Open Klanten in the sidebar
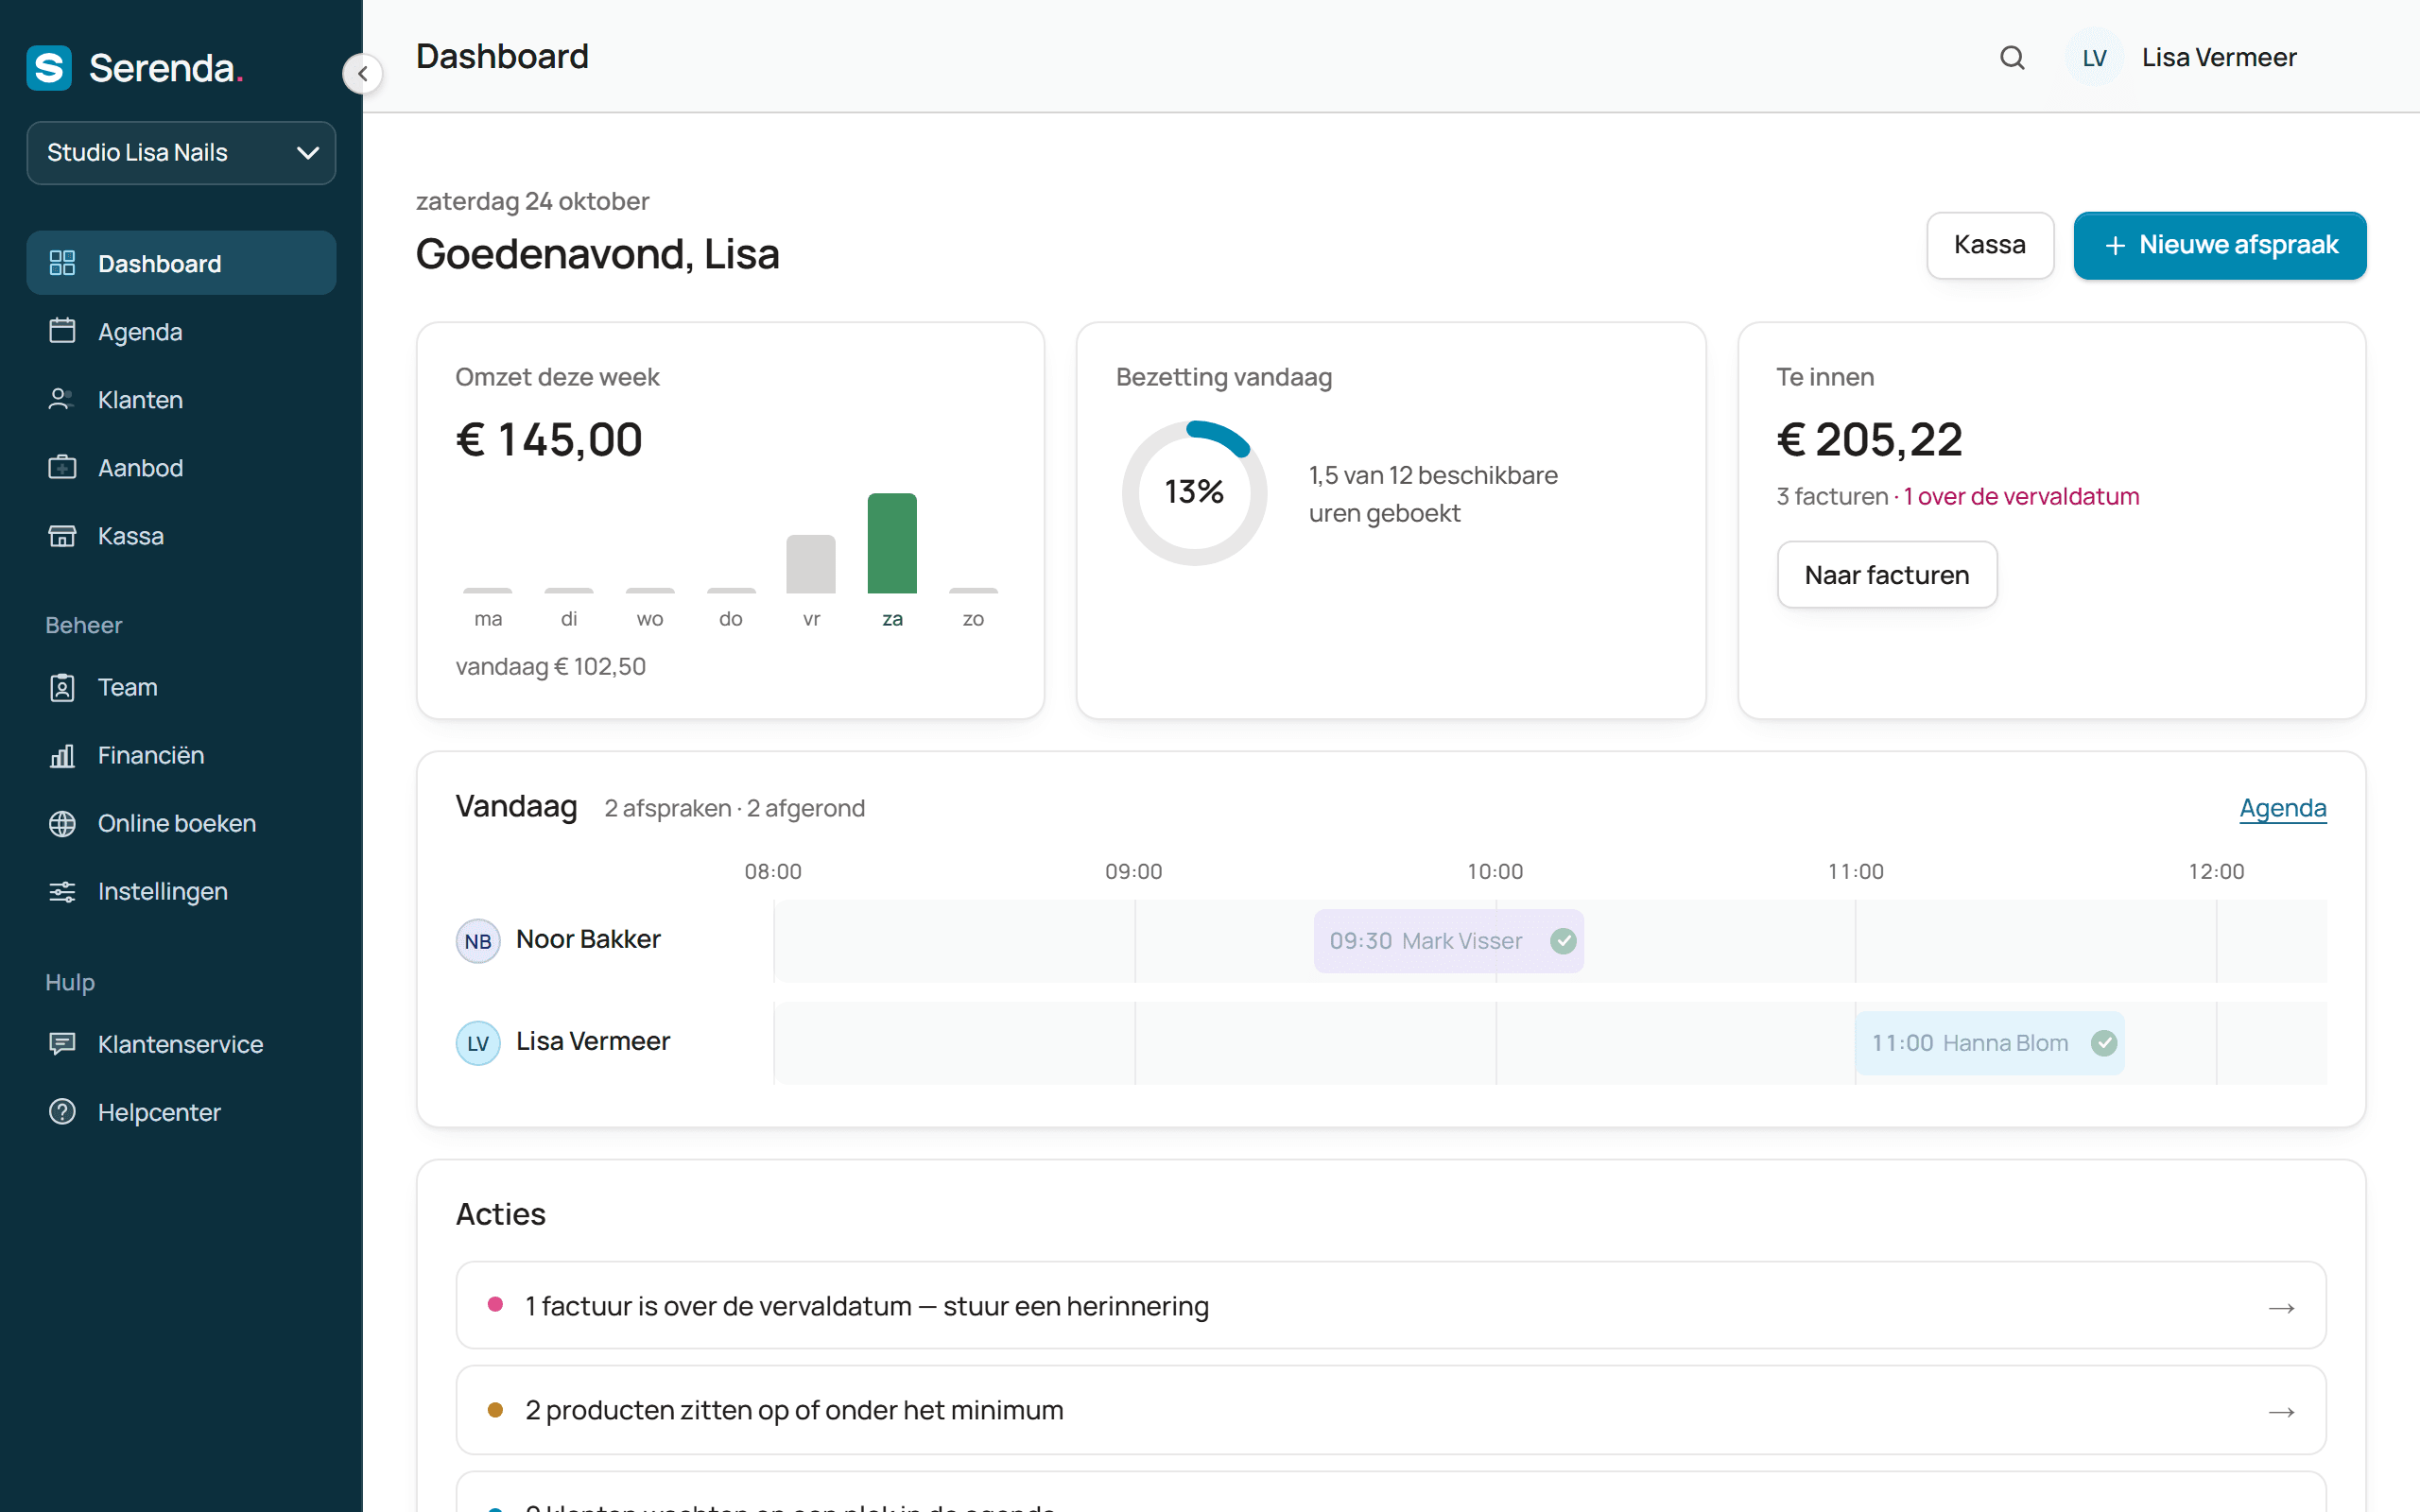The height and width of the screenshot is (1512, 2420). coord(181,399)
